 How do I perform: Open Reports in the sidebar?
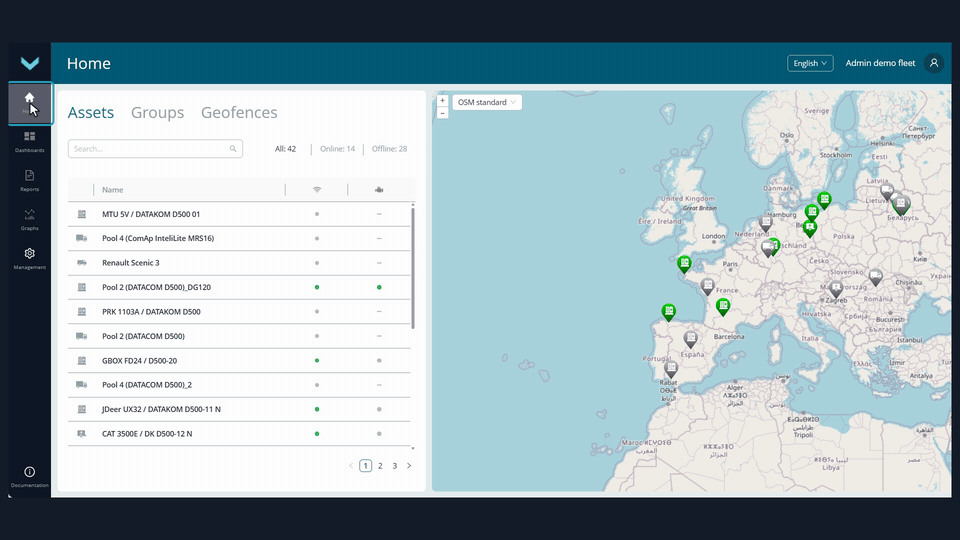[29, 181]
